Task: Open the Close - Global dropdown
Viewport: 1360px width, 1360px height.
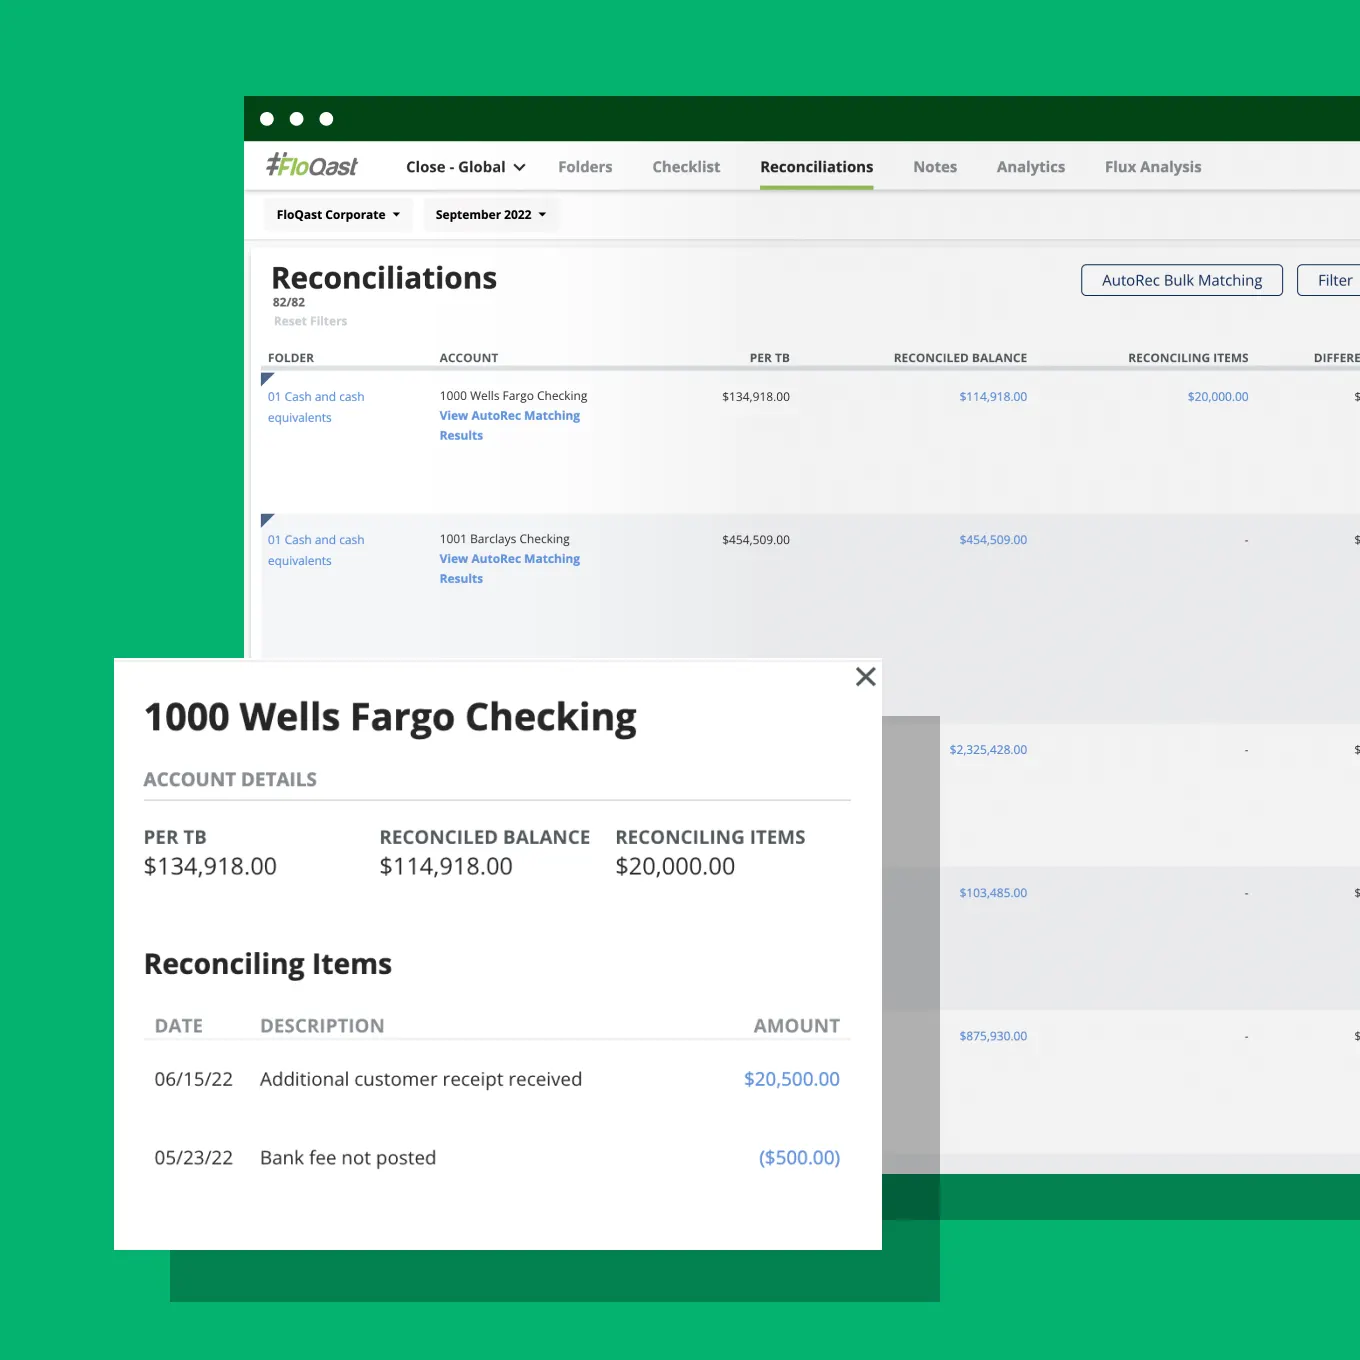Action: [465, 167]
